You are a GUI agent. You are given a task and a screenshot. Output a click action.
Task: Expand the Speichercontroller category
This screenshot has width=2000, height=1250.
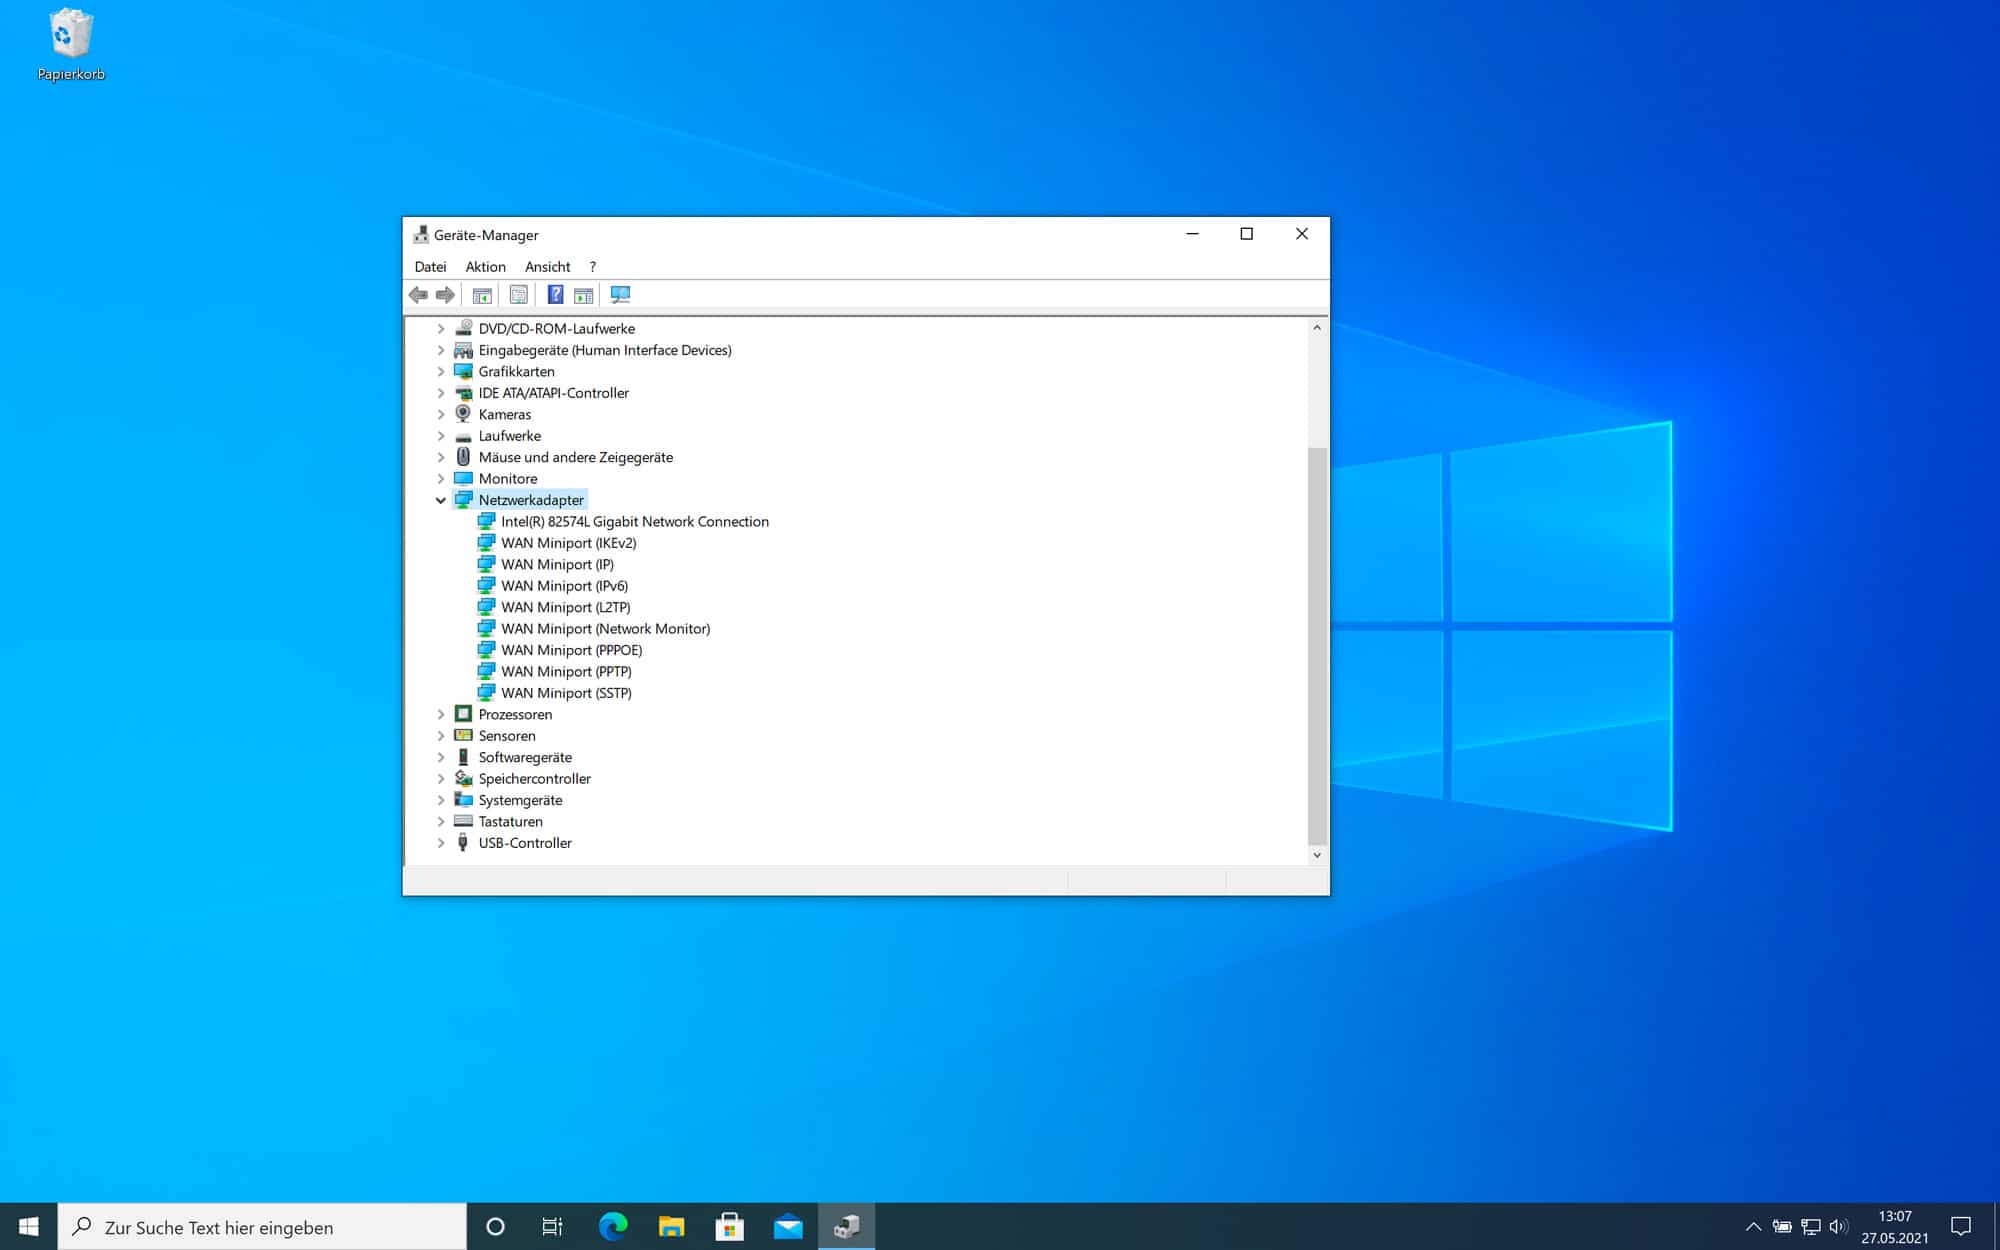point(441,778)
